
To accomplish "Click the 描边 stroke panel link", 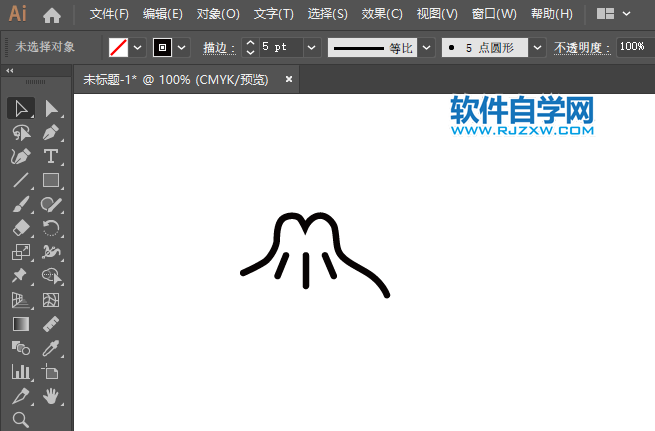I will (219, 47).
